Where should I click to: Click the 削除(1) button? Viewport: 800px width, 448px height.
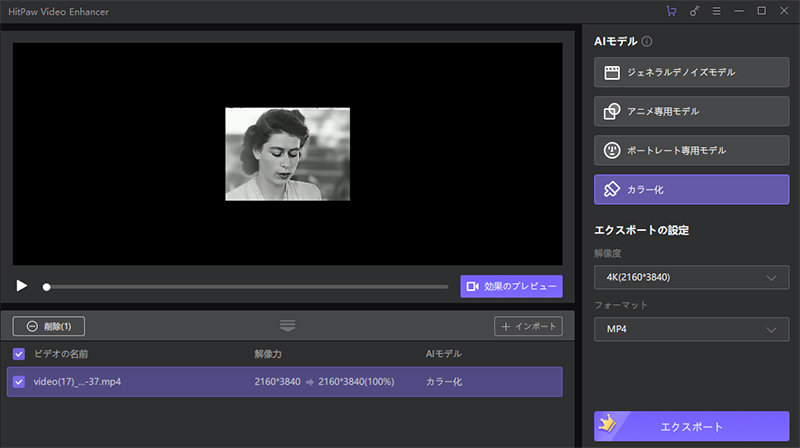(48, 326)
